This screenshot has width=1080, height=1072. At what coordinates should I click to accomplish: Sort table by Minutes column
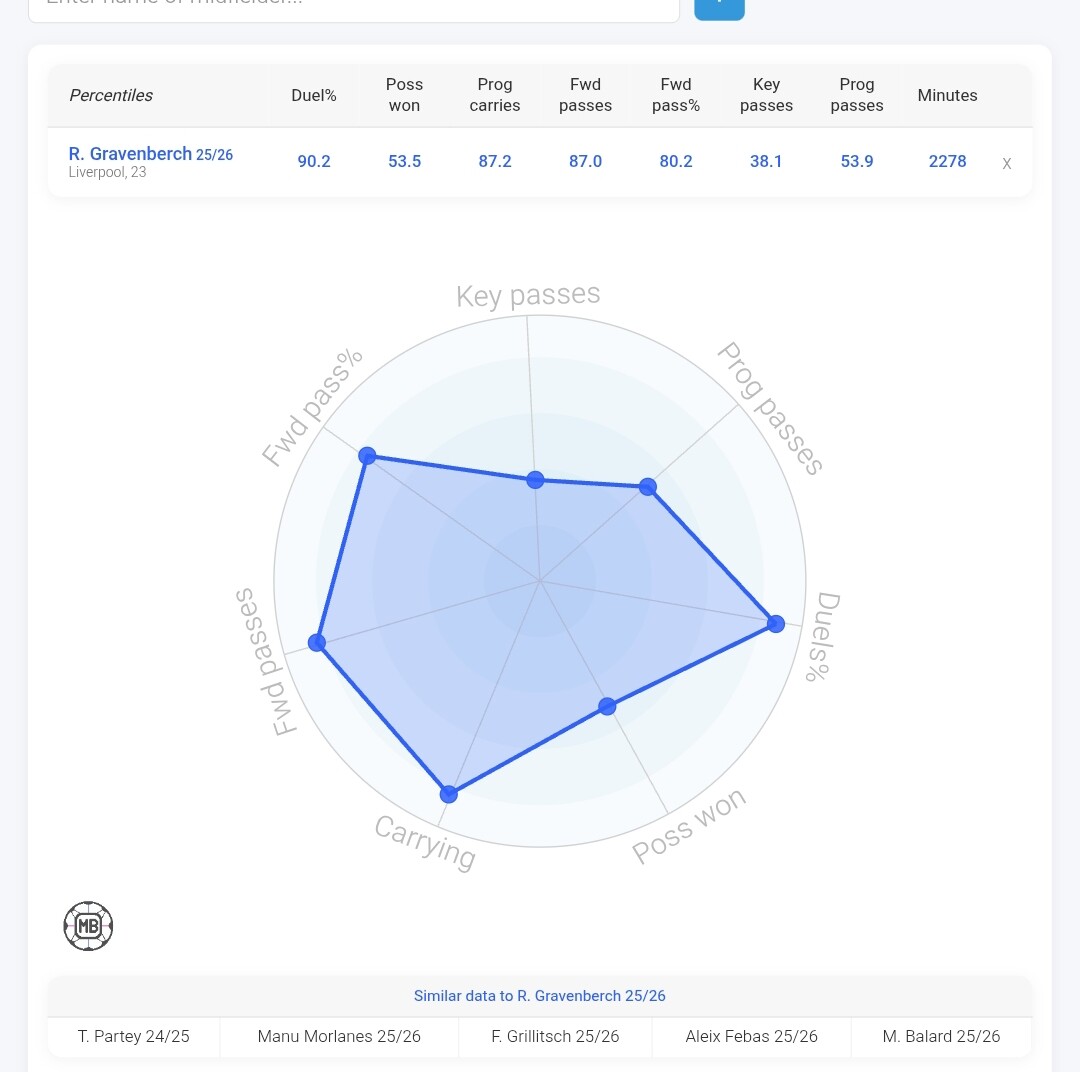tap(947, 95)
